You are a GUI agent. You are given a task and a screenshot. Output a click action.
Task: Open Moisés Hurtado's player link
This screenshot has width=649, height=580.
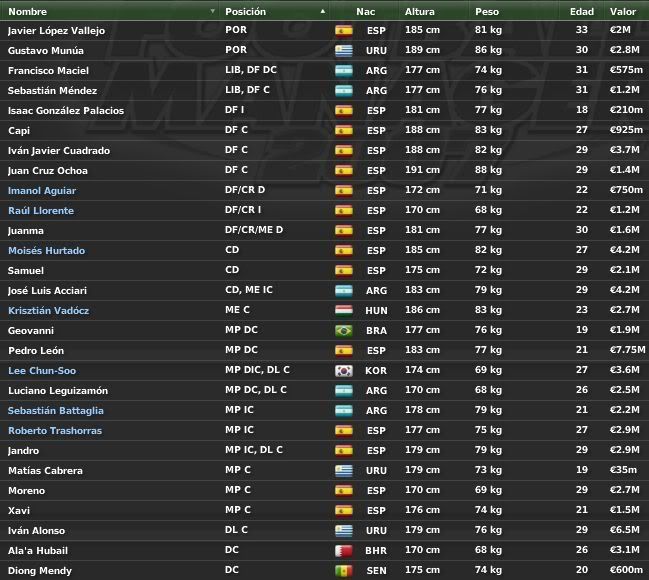[x=46, y=250]
